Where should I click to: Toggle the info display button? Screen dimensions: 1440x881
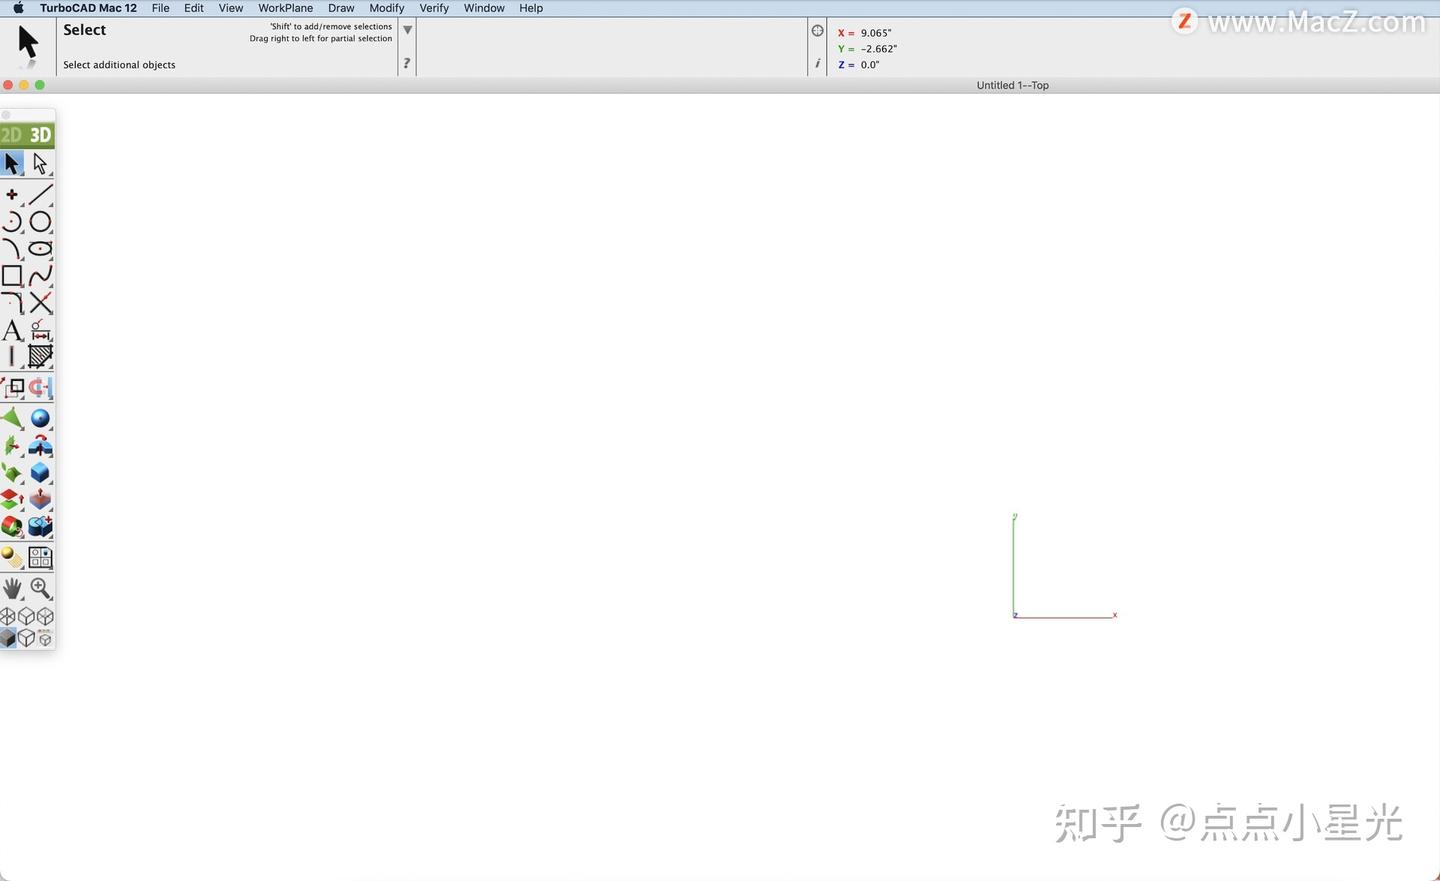coord(817,63)
